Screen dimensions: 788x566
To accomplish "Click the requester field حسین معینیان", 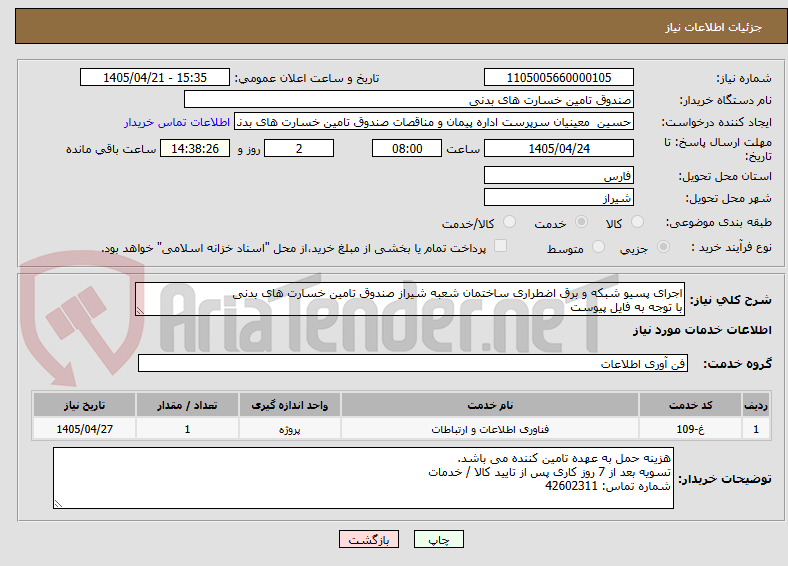I will (x=434, y=122).
